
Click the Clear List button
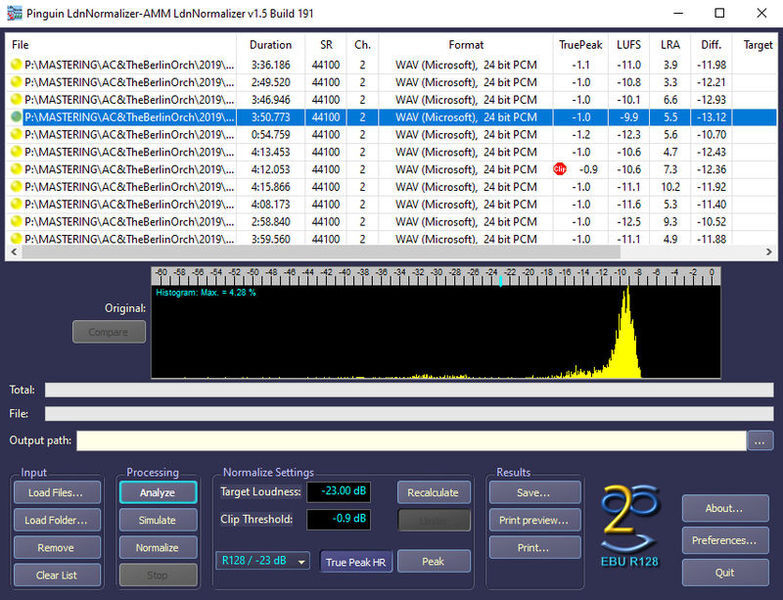click(x=57, y=575)
